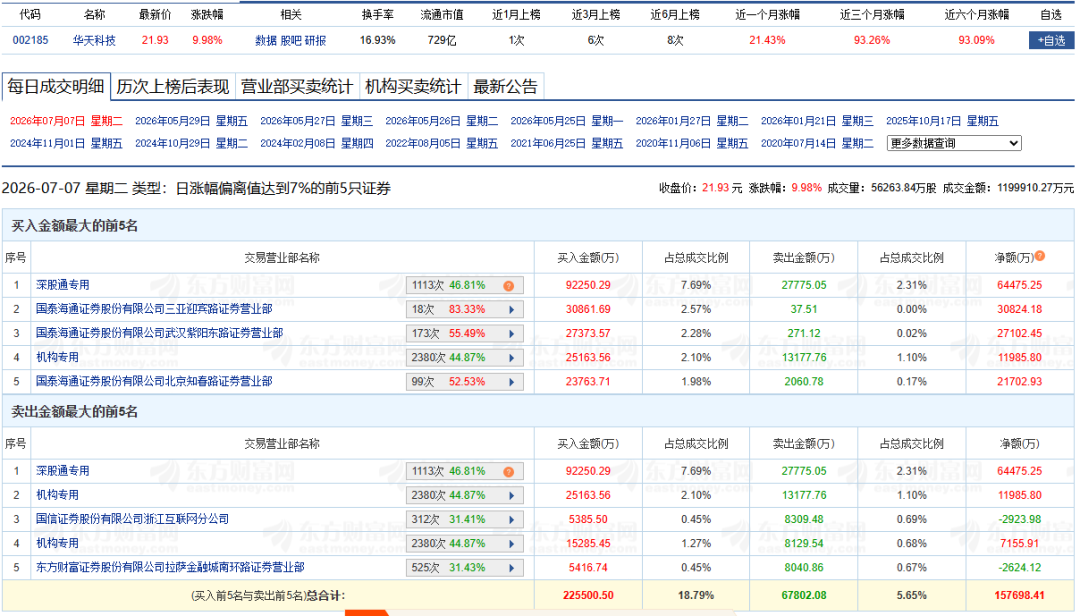
Task: Click orange help icon beside 净额(万) header
Action: pyautogui.click(x=1040, y=256)
